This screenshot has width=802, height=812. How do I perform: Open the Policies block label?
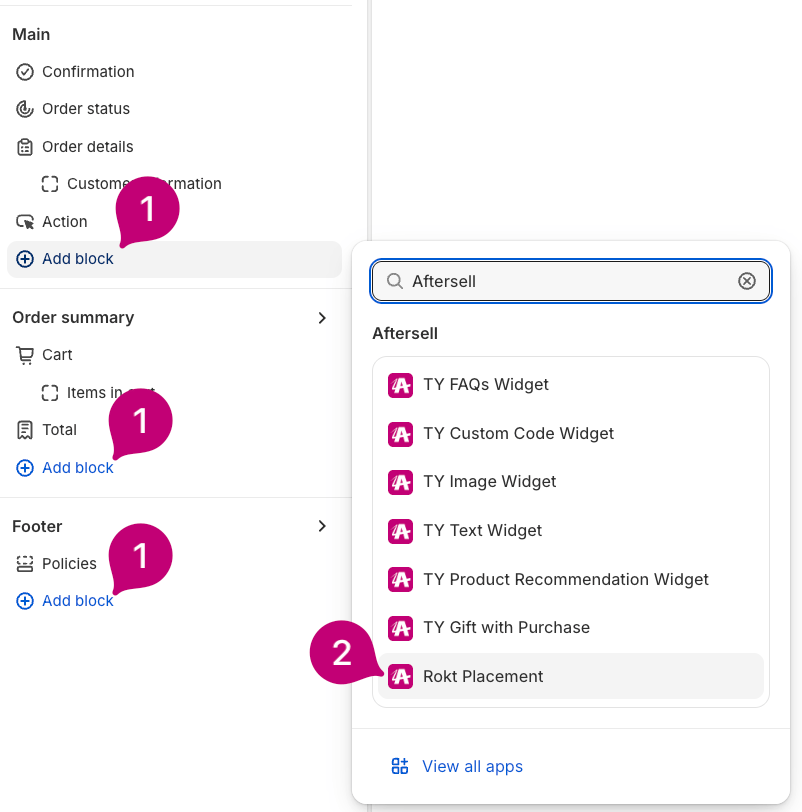pyautogui.click(x=69, y=563)
